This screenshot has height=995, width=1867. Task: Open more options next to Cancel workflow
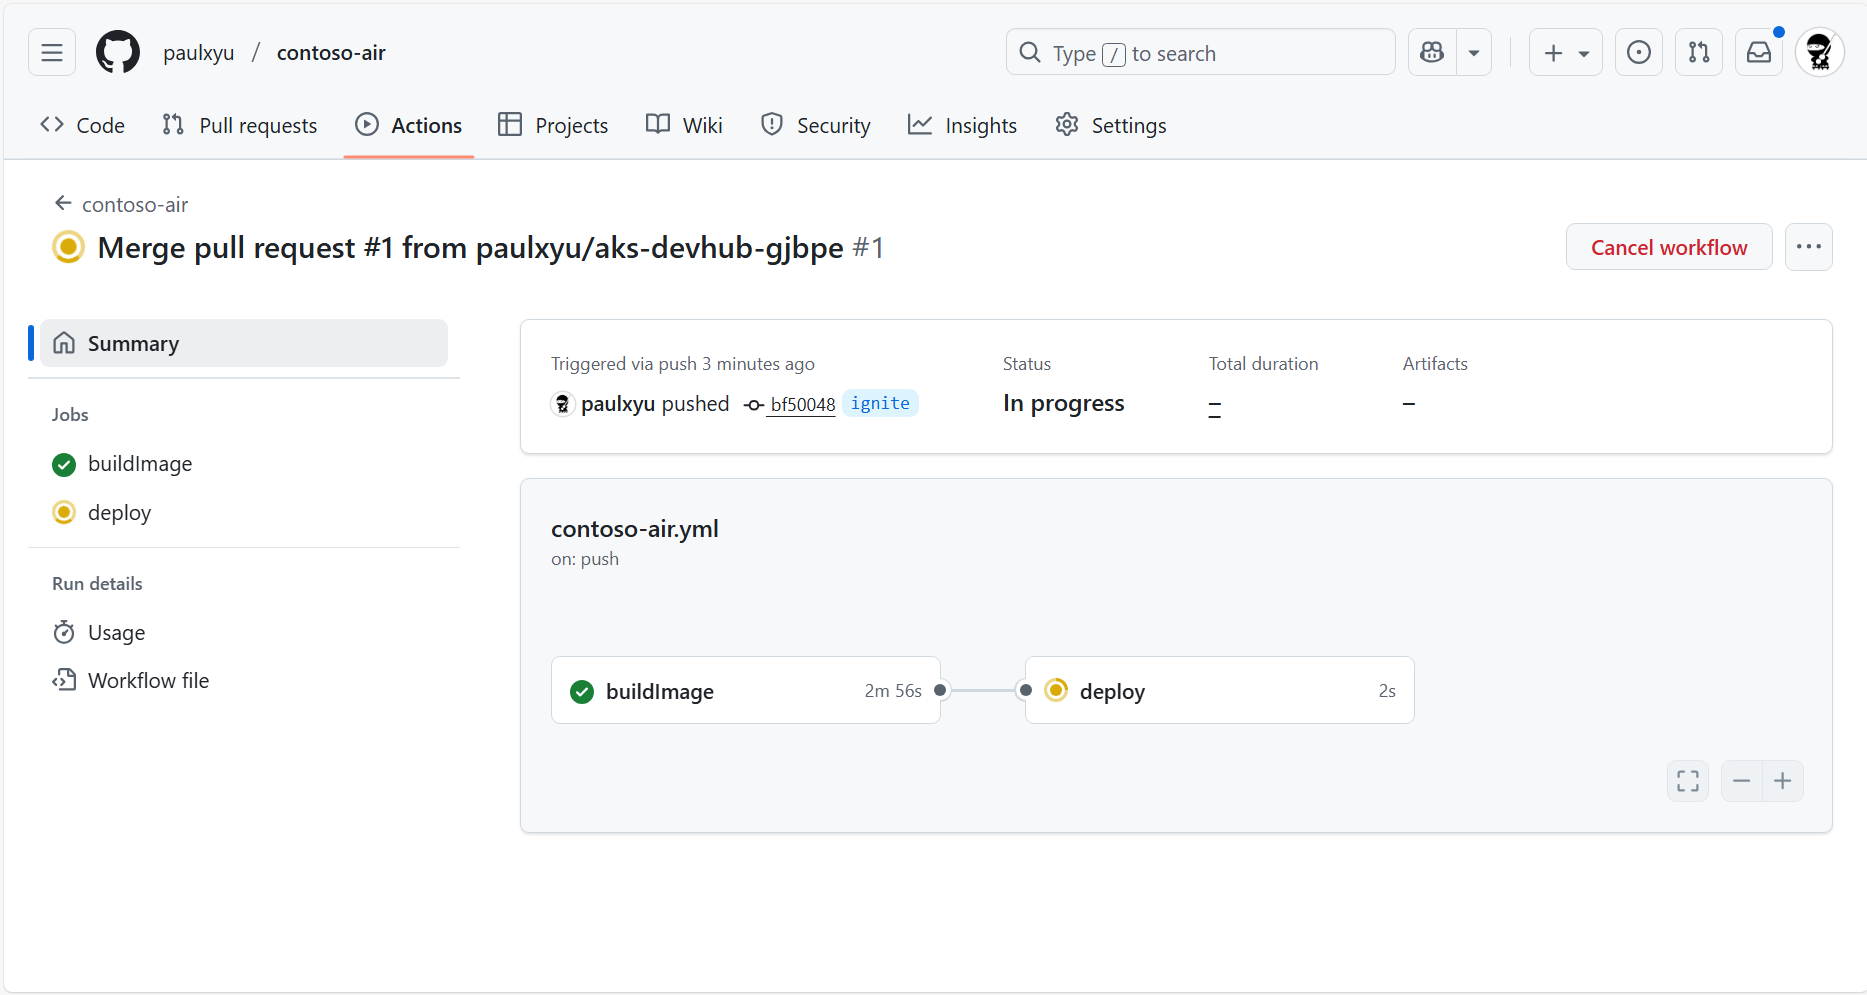pyautogui.click(x=1809, y=247)
